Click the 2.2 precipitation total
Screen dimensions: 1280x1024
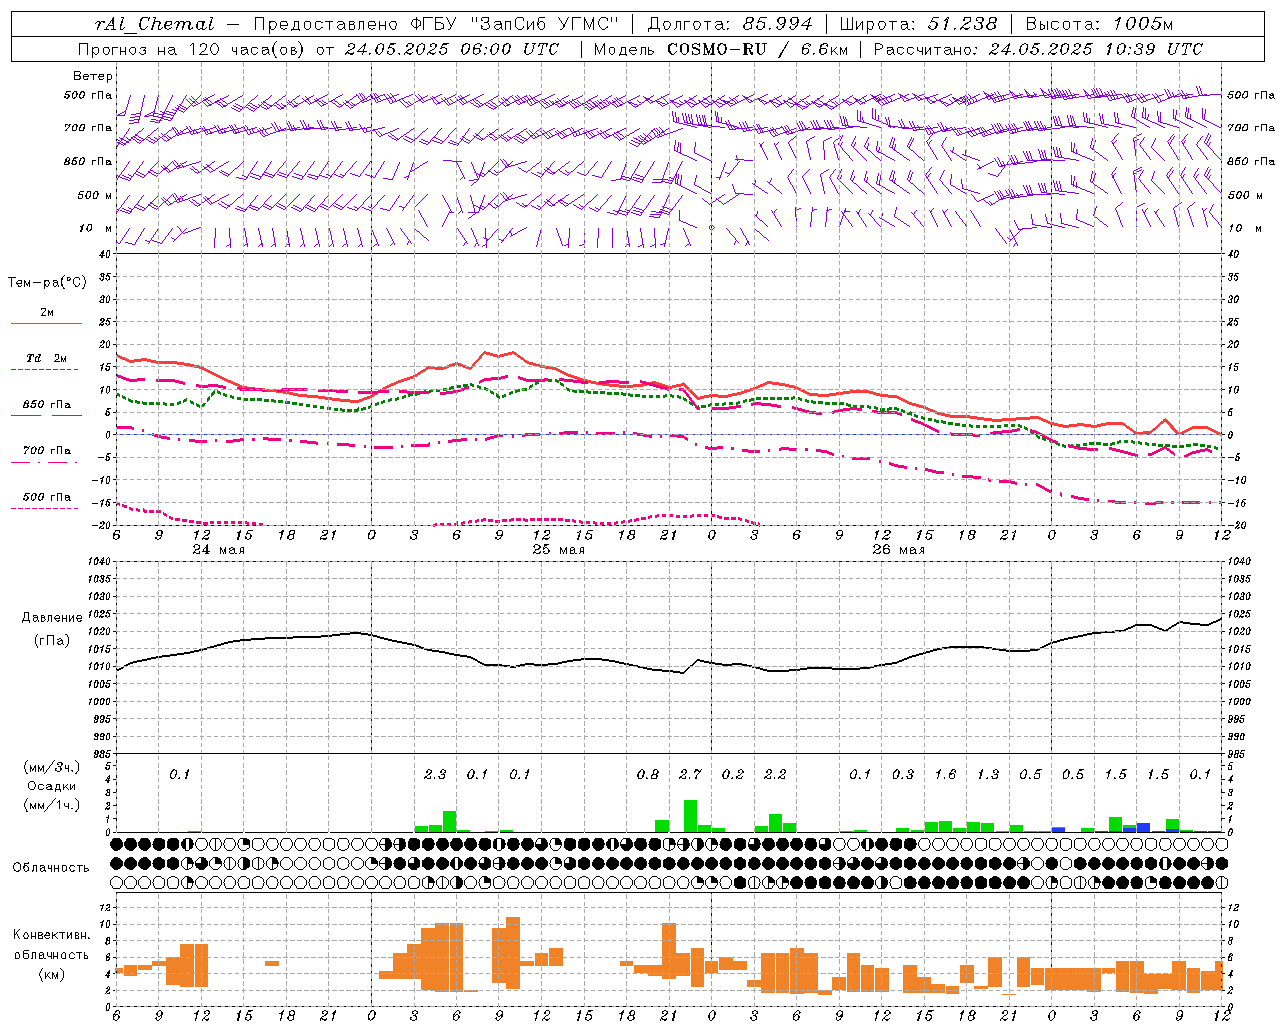tap(775, 774)
